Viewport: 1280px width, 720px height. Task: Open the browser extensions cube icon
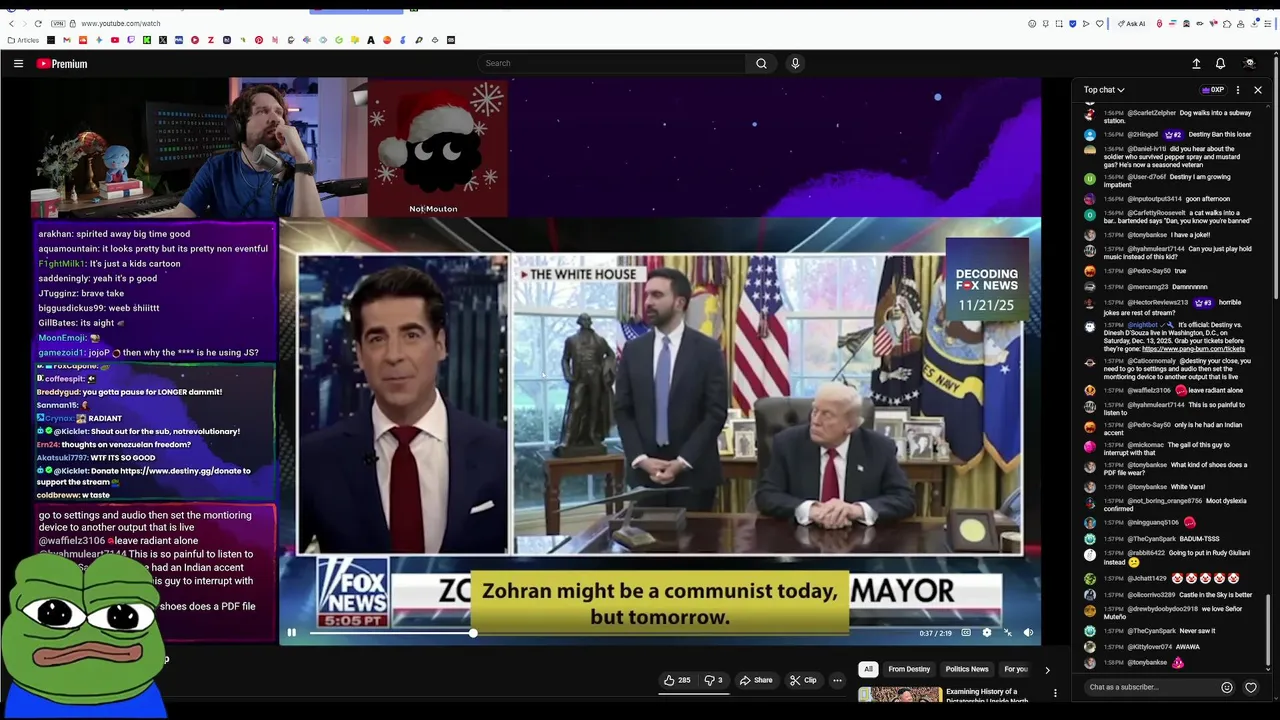click(1227, 23)
